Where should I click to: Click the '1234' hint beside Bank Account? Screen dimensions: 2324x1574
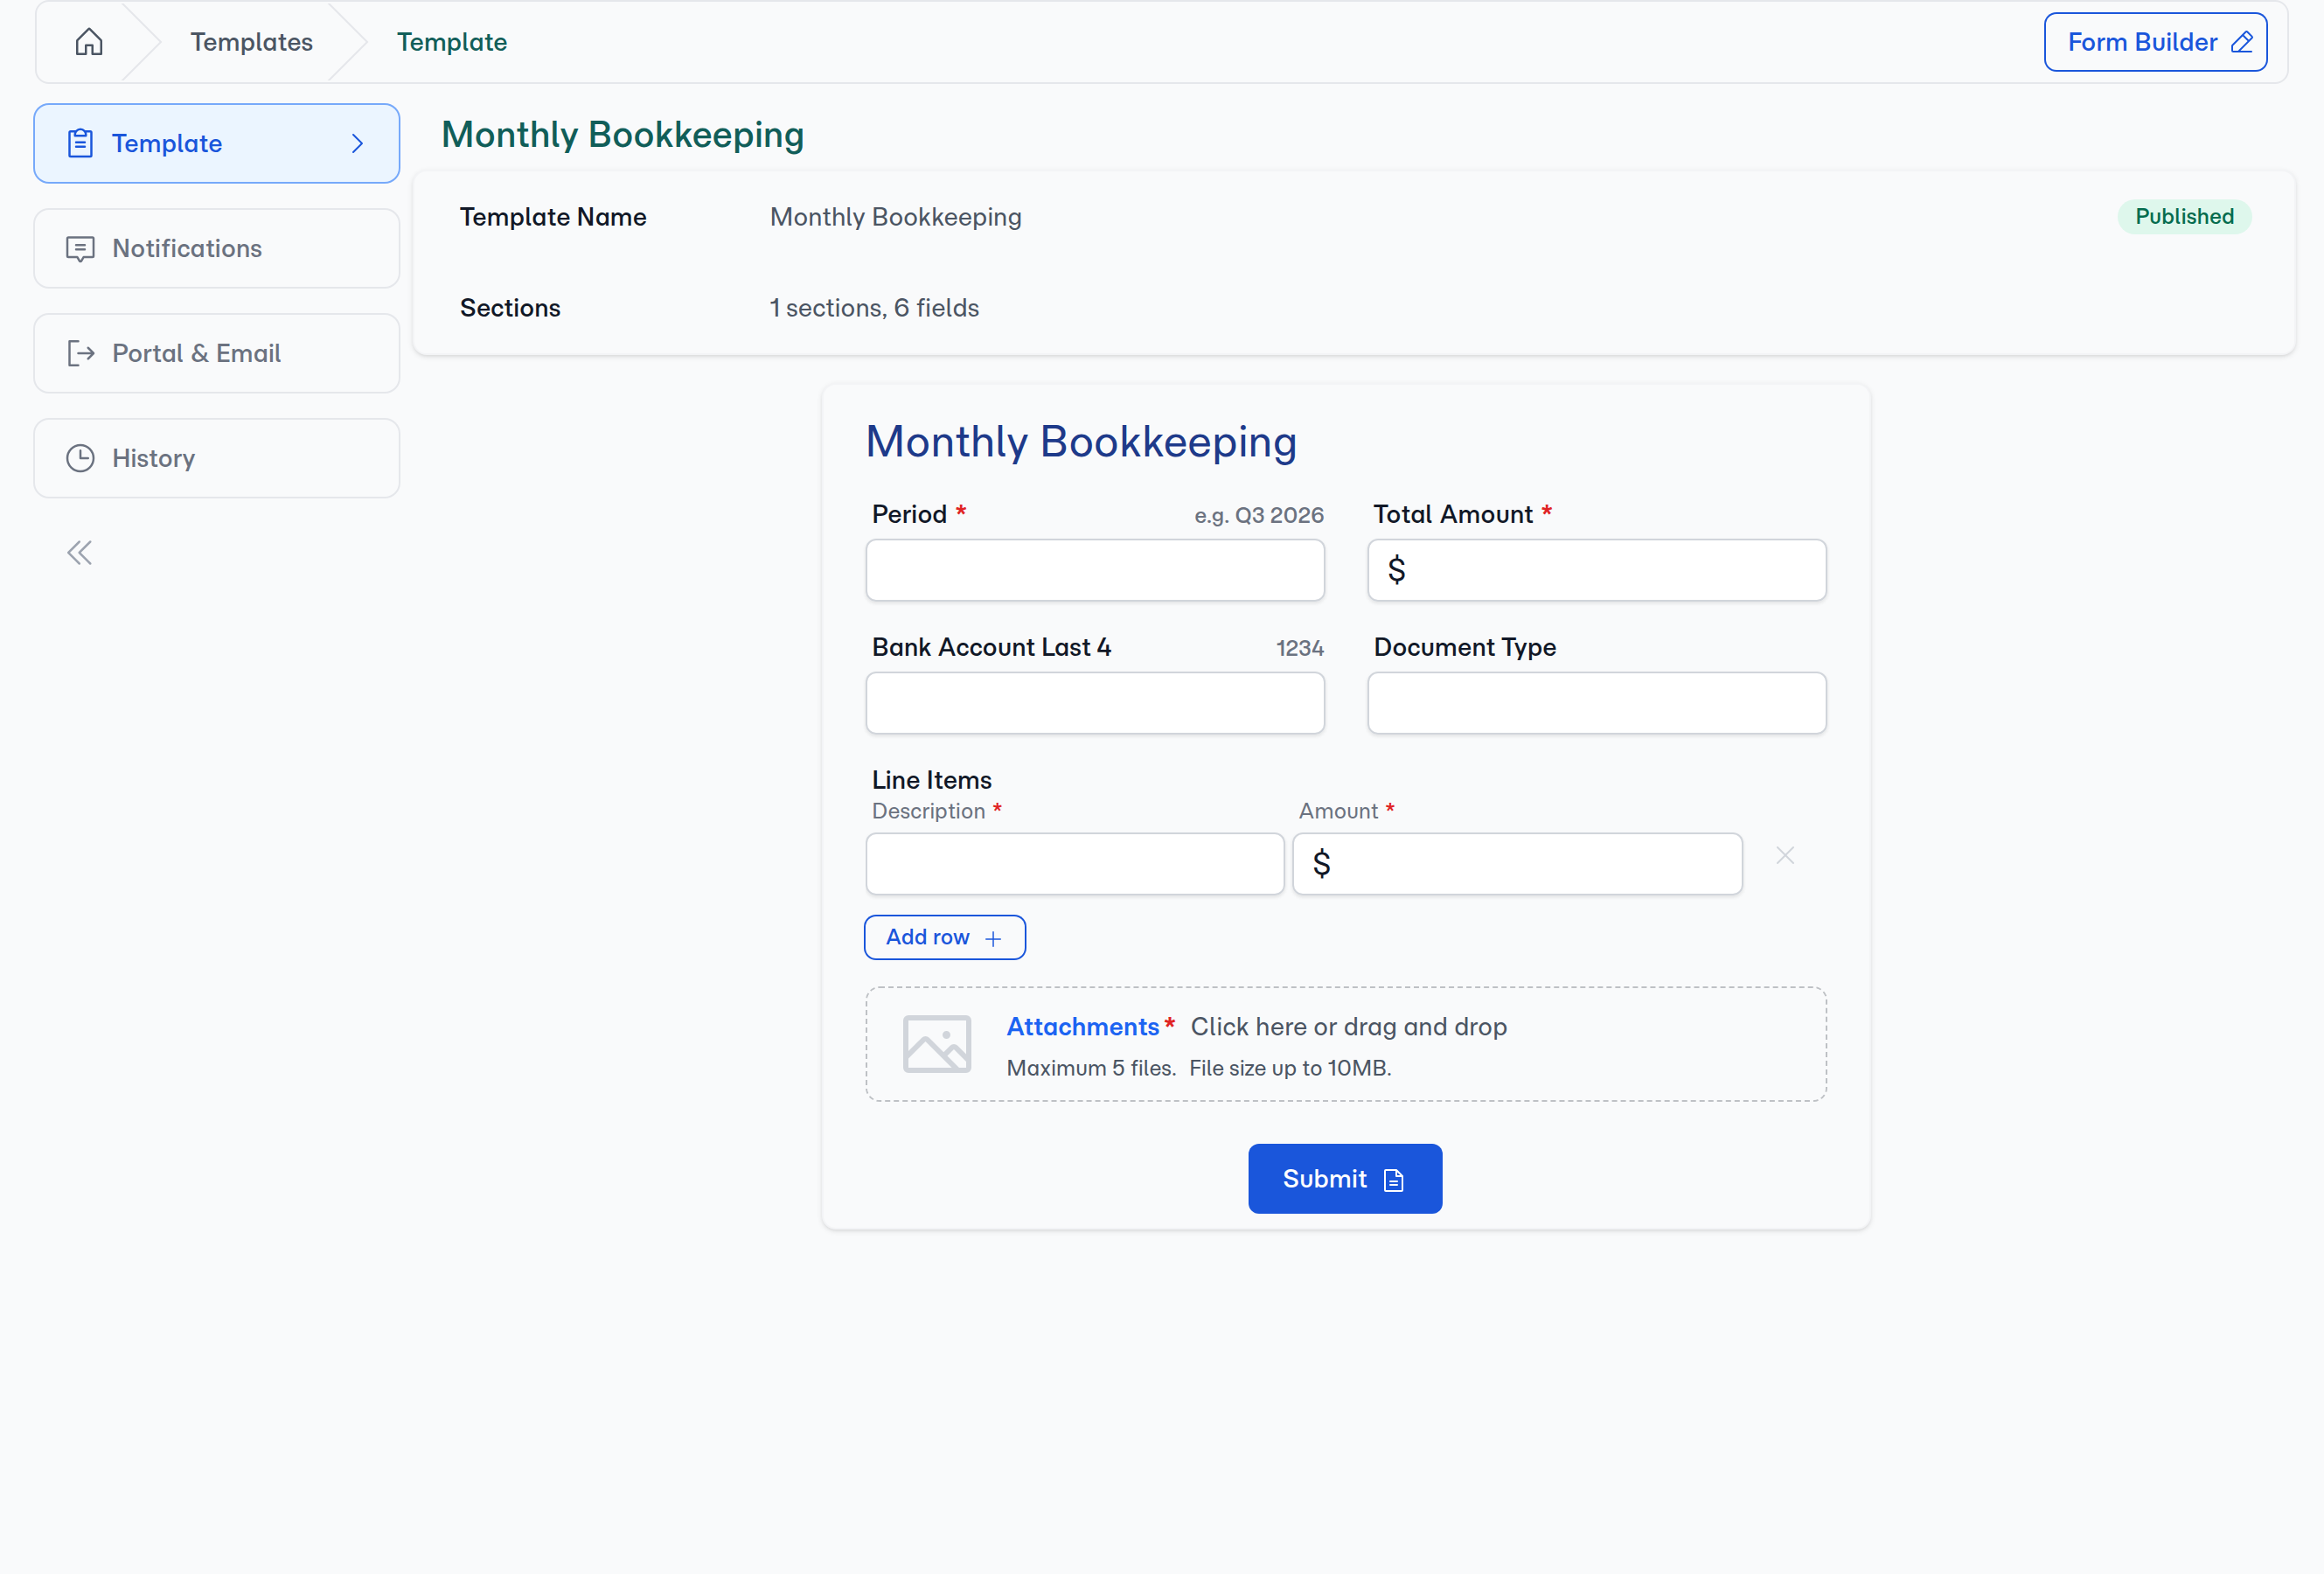[x=1299, y=648]
